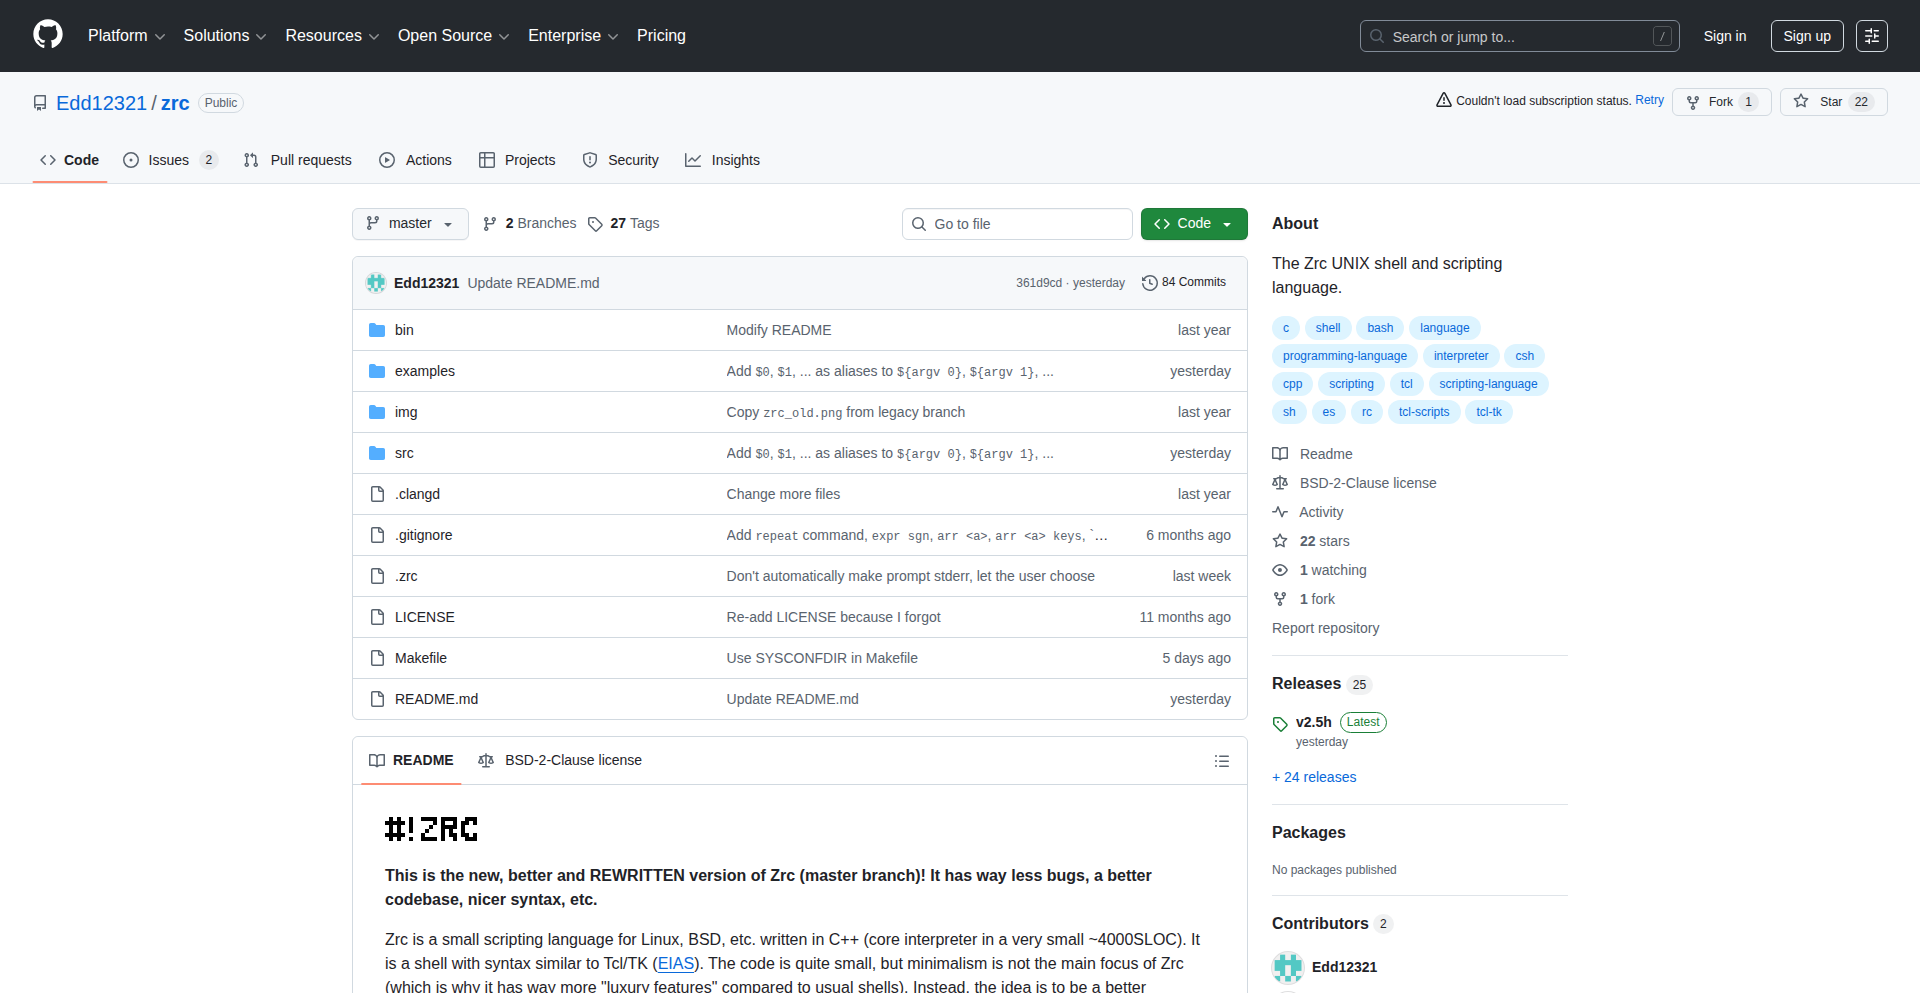Viewport: 1920px width, 993px height.
Task: Expand the Open Source menu
Action: (453, 36)
